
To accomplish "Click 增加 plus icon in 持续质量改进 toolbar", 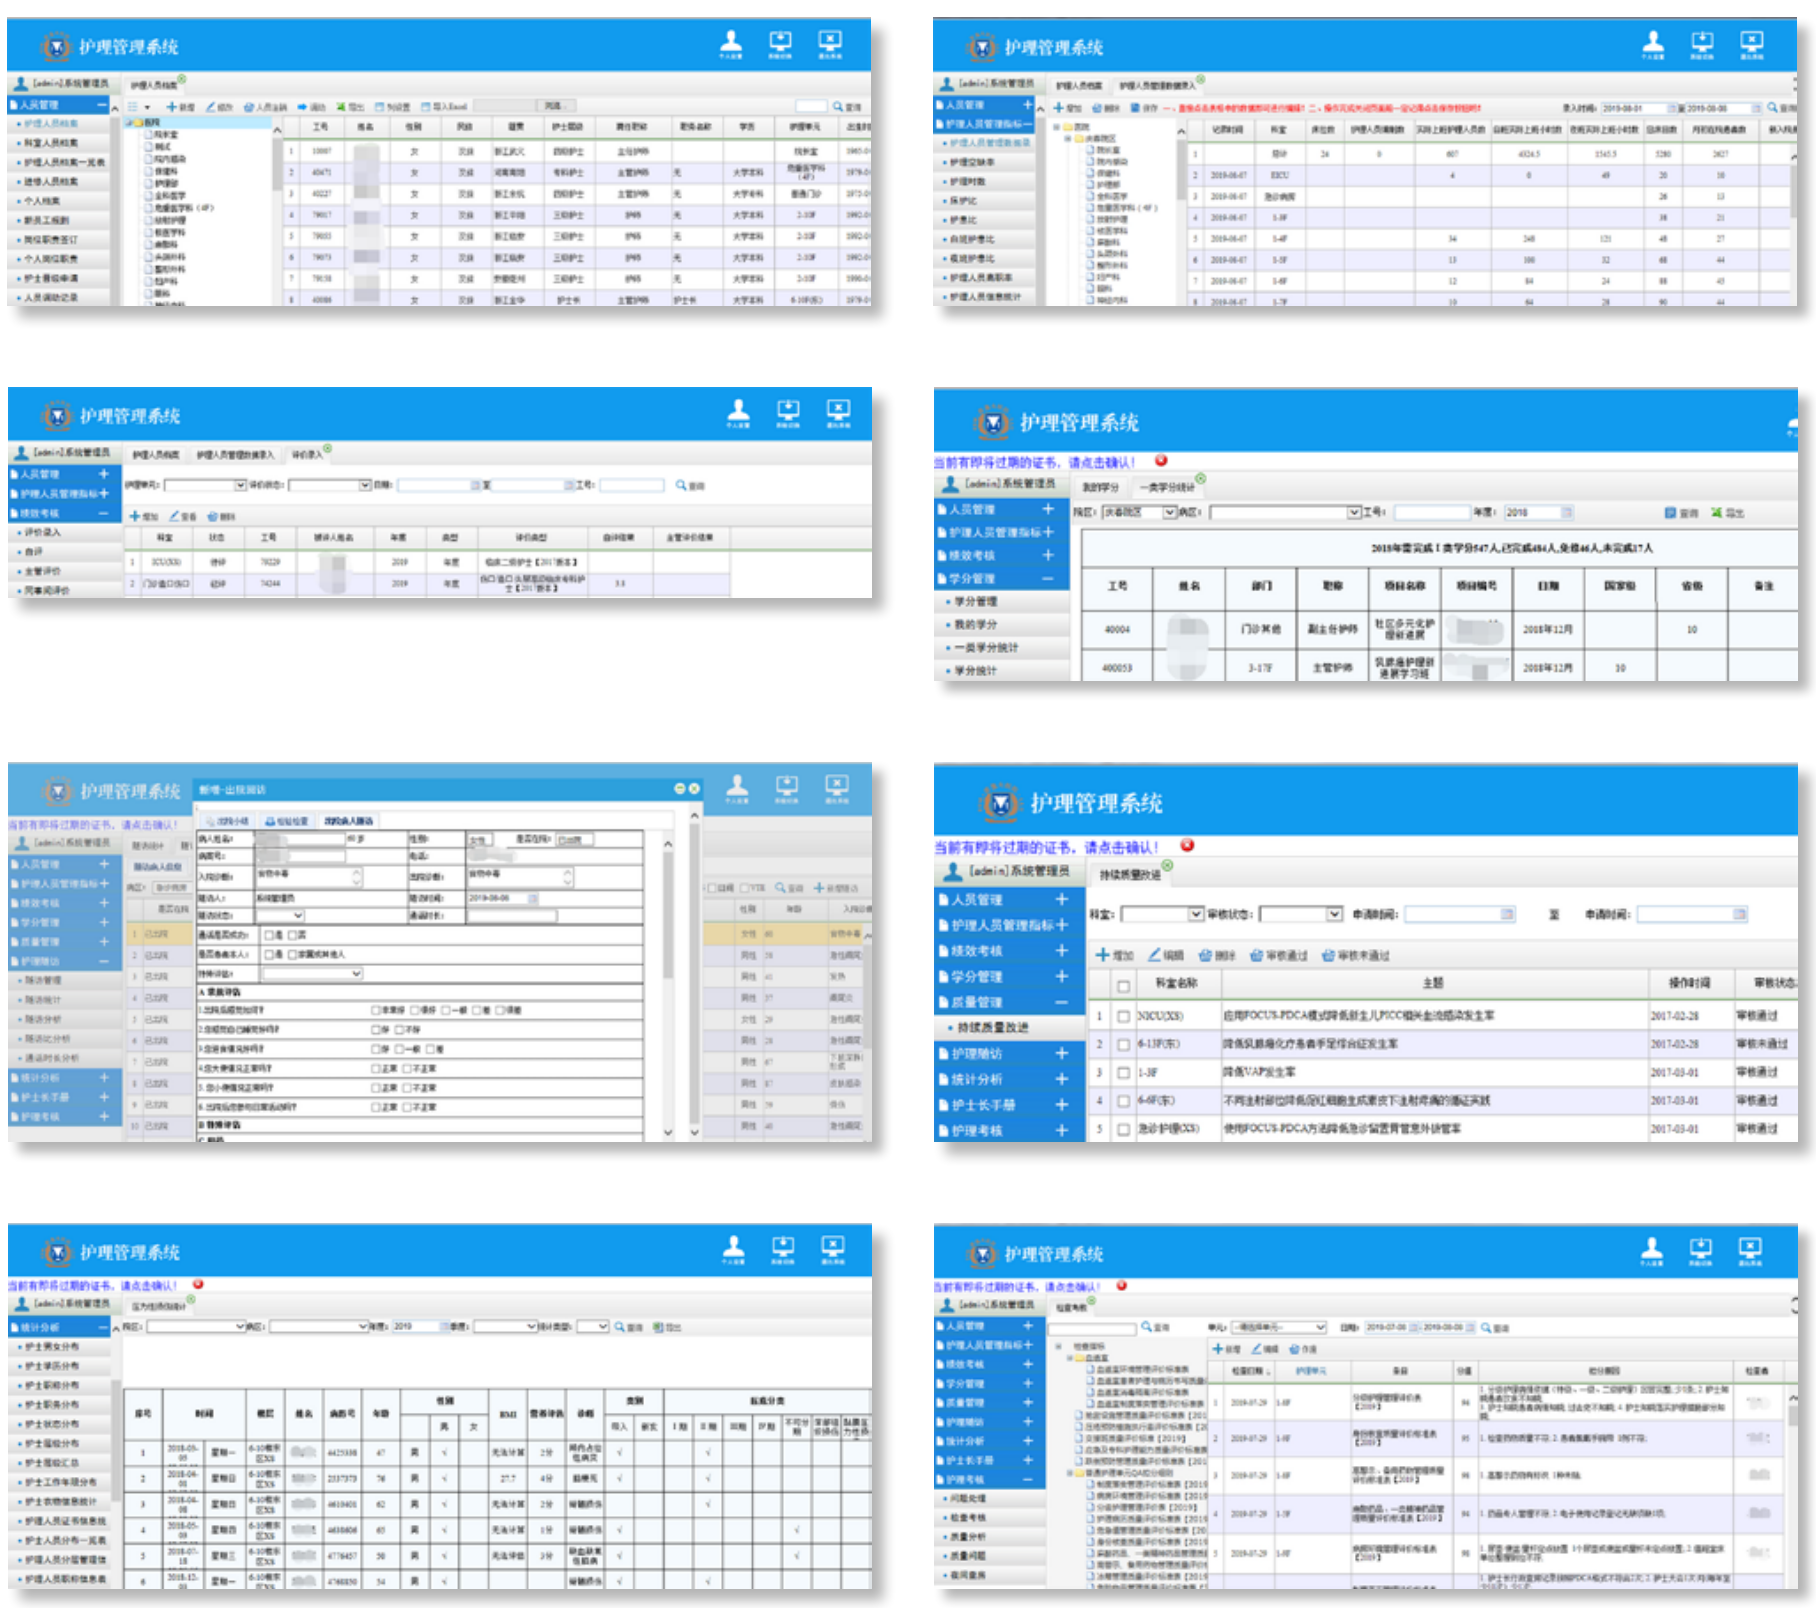I will coord(1102,955).
